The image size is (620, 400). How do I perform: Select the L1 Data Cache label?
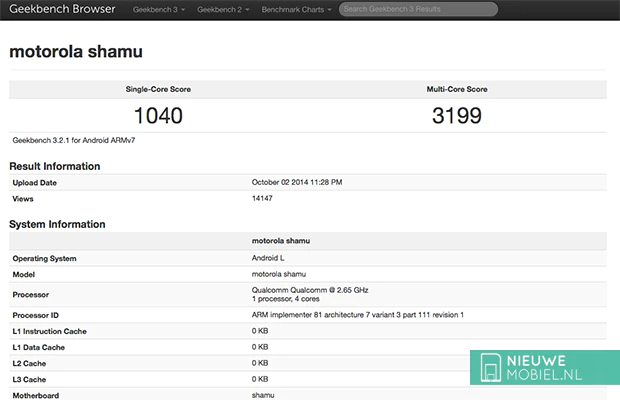tap(38, 348)
